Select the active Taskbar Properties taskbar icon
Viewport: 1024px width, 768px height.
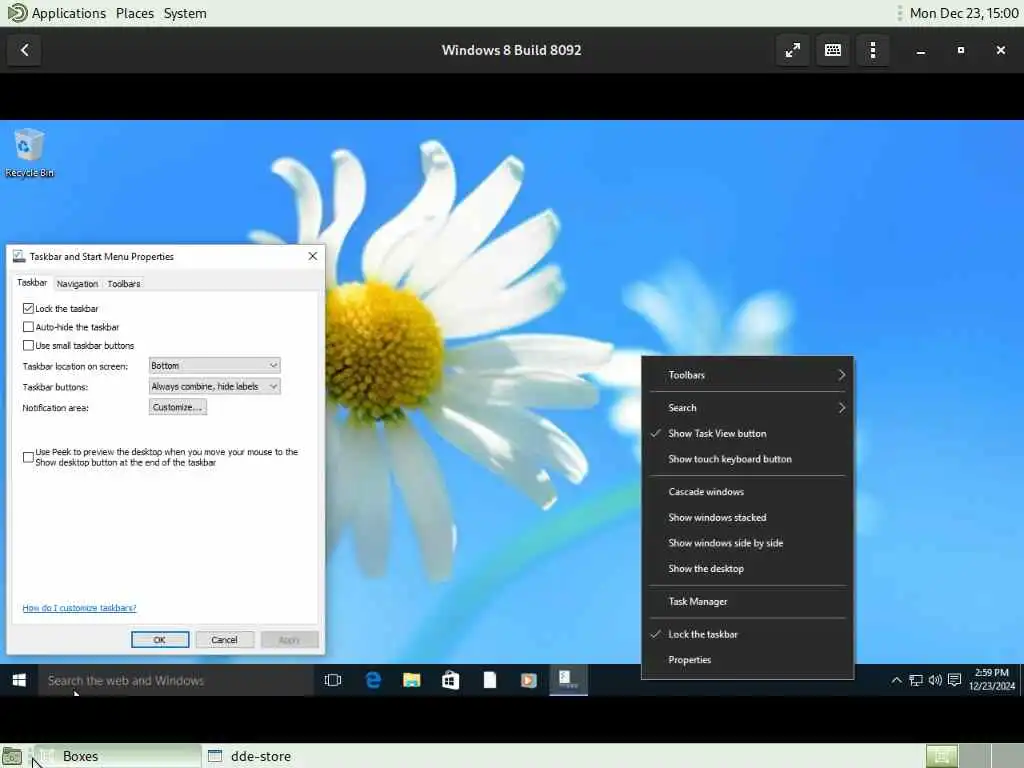[568, 680]
